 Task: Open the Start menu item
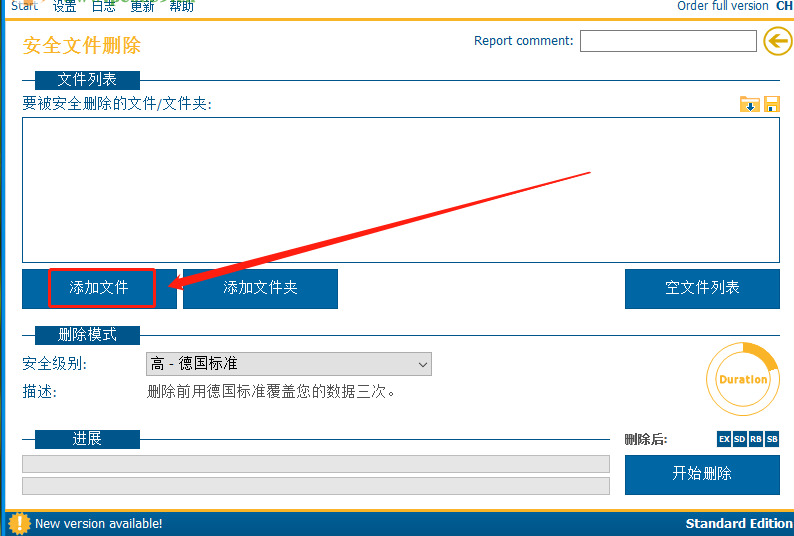[25, 6]
